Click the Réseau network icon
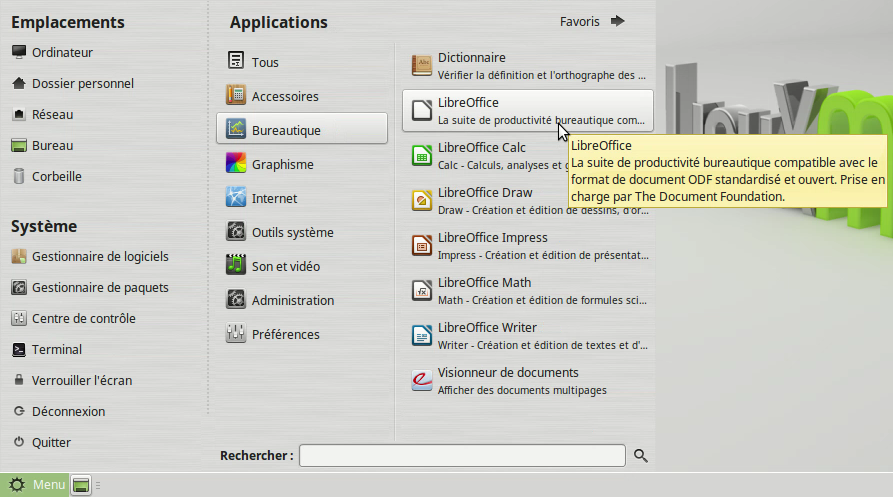The width and height of the screenshot is (893, 497). pos(19,114)
